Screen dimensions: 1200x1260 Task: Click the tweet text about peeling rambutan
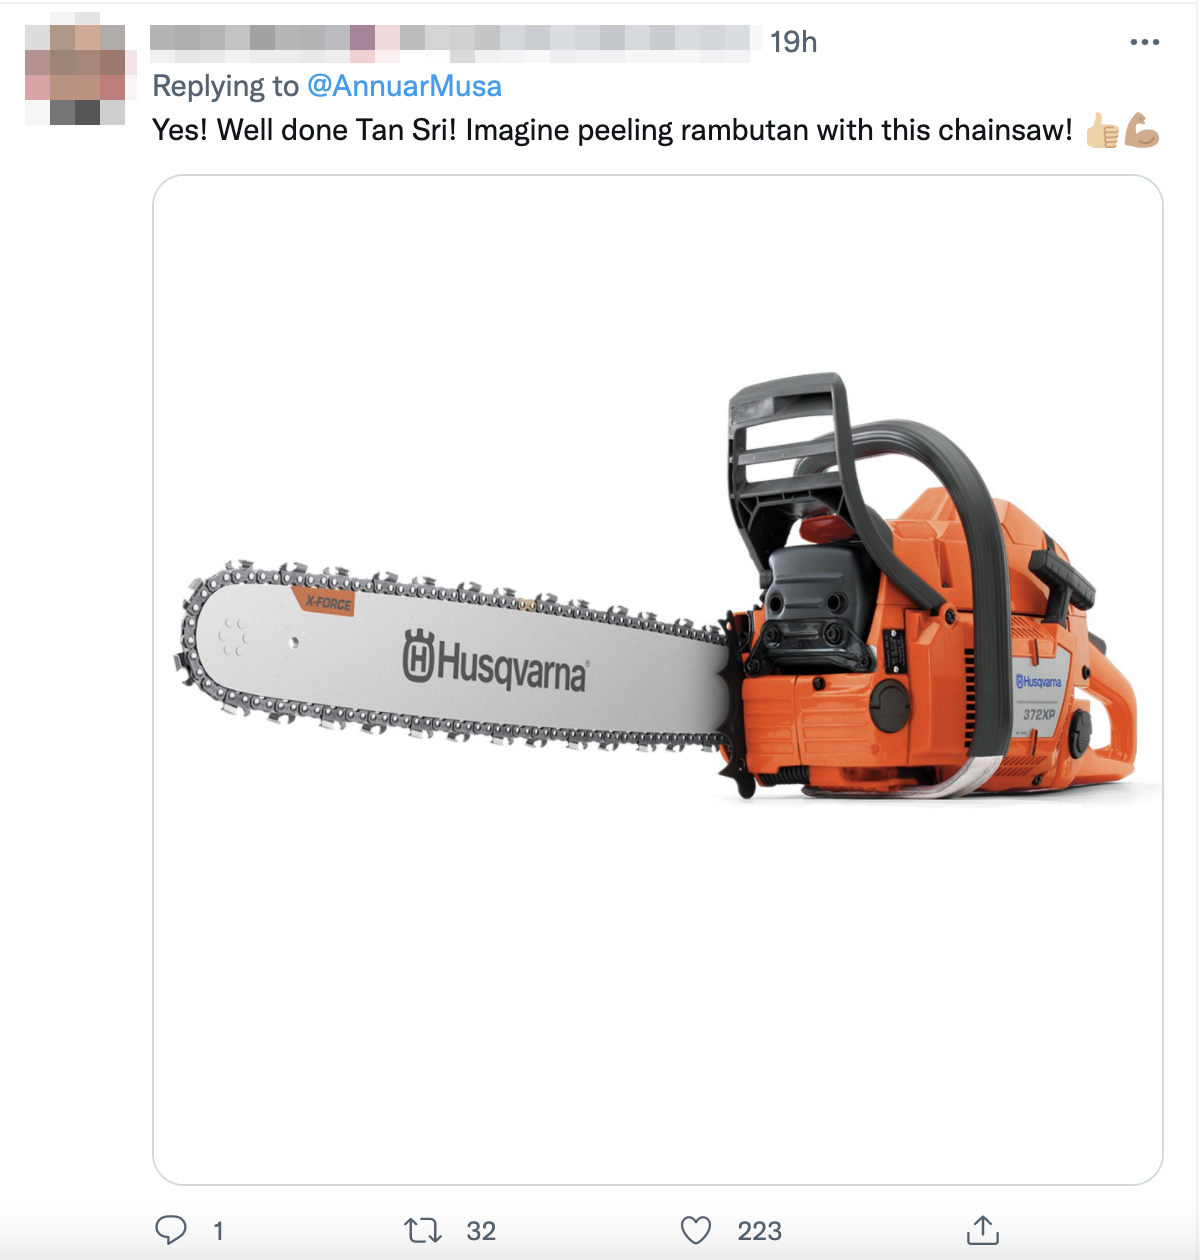click(x=612, y=130)
